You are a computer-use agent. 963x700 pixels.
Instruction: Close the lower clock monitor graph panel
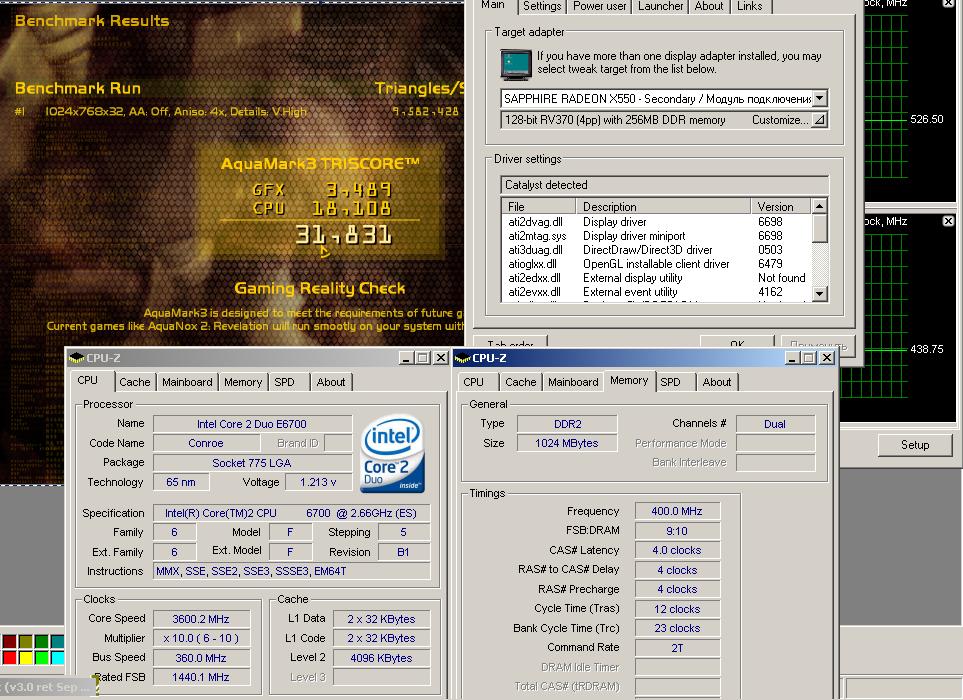coord(948,221)
